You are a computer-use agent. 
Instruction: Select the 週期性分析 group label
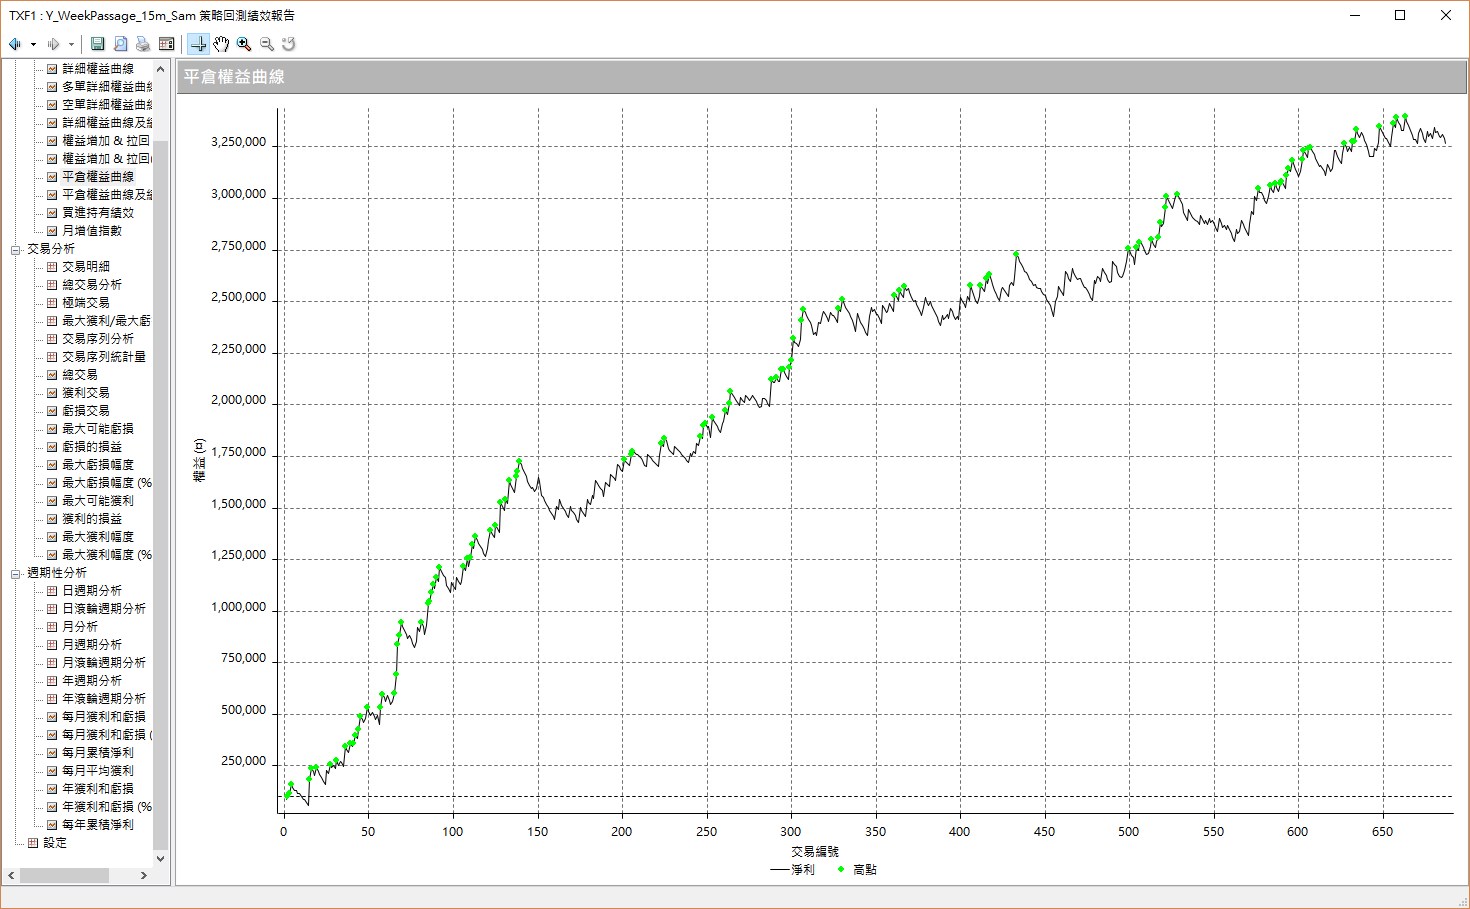[x=57, y=573]
